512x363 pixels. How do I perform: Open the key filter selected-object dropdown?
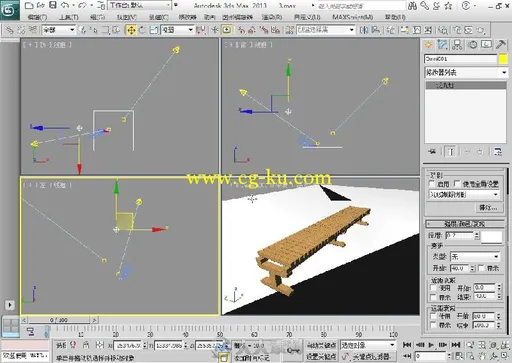tap(368, 345)
